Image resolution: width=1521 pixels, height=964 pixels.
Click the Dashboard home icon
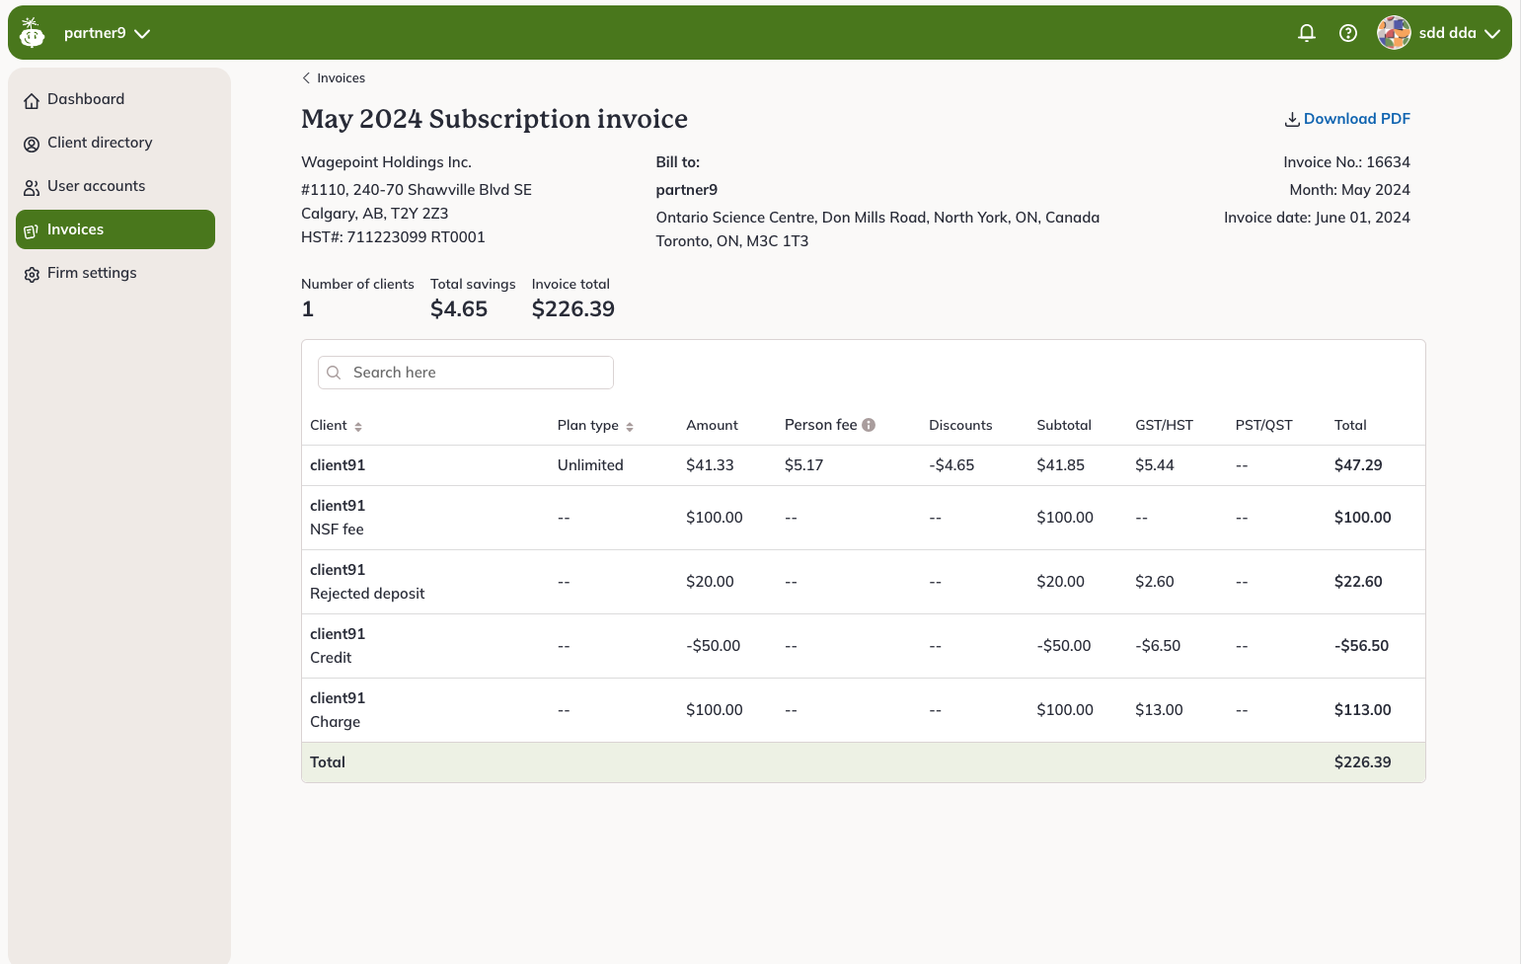point(32,100)
